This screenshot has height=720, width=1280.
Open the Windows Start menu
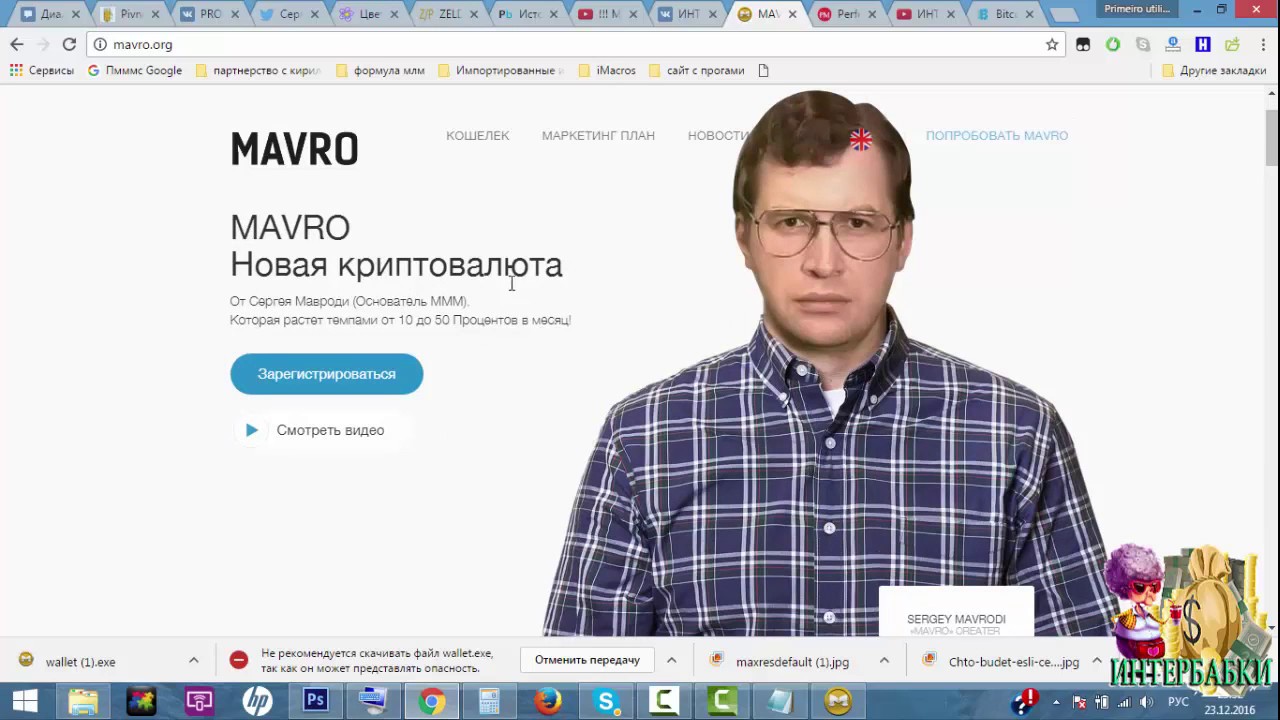(x=24, y=702)
